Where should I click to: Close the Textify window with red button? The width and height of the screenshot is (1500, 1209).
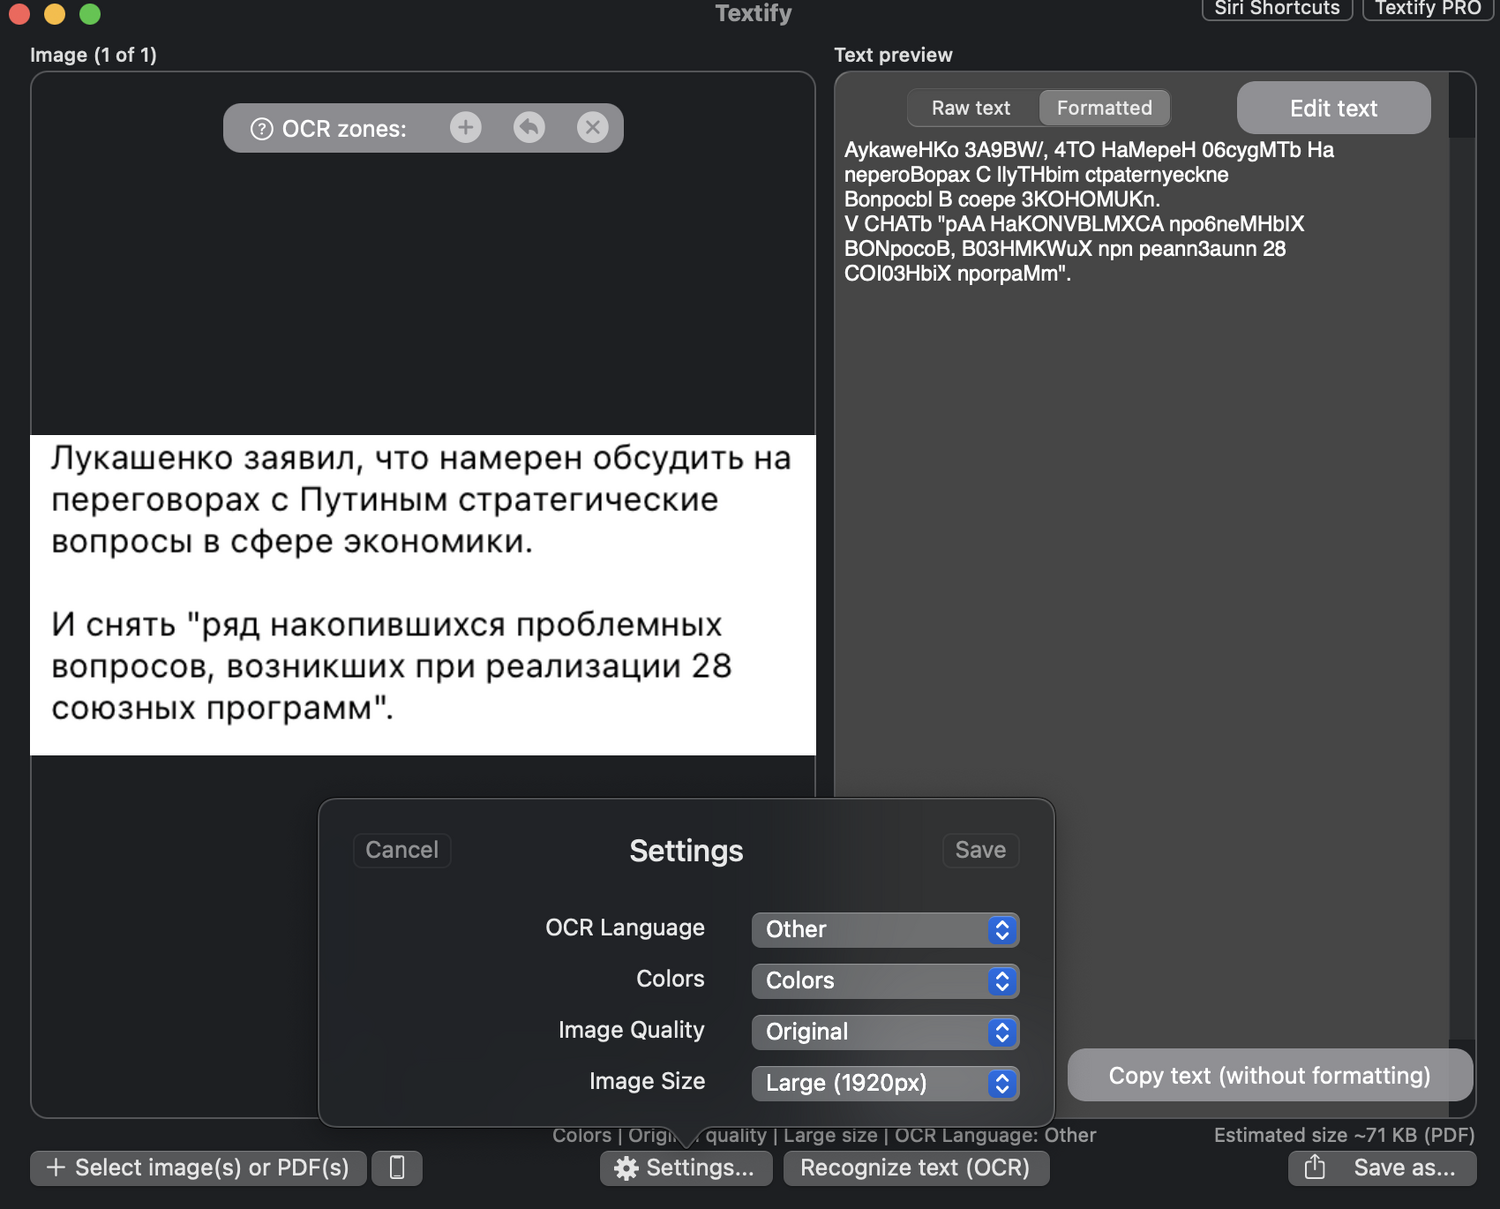pos(18,13)
